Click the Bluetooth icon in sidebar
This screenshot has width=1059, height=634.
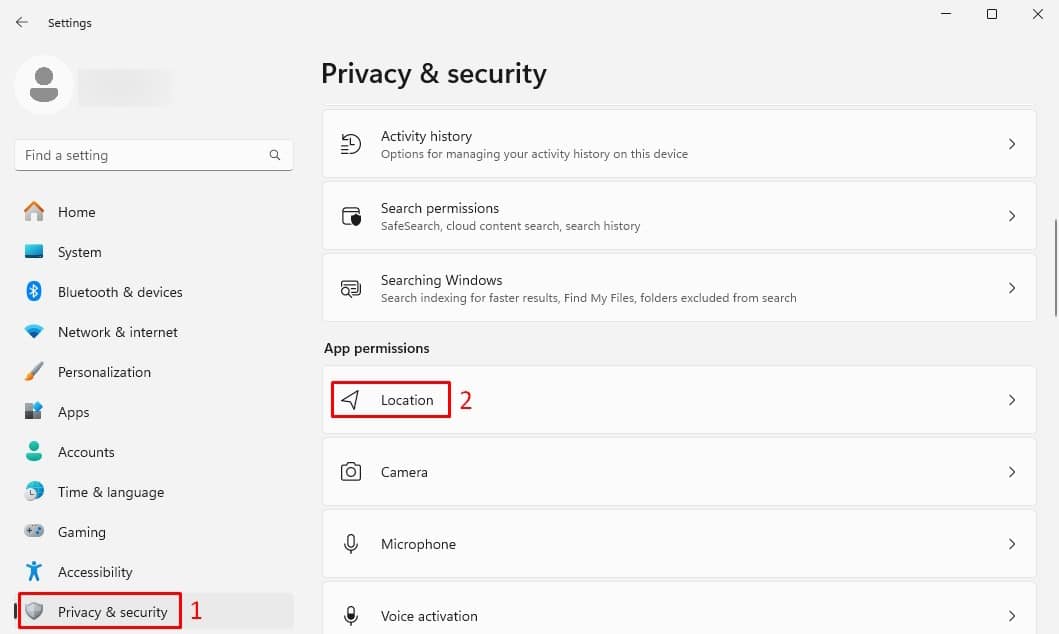click(x=34, y=292)
